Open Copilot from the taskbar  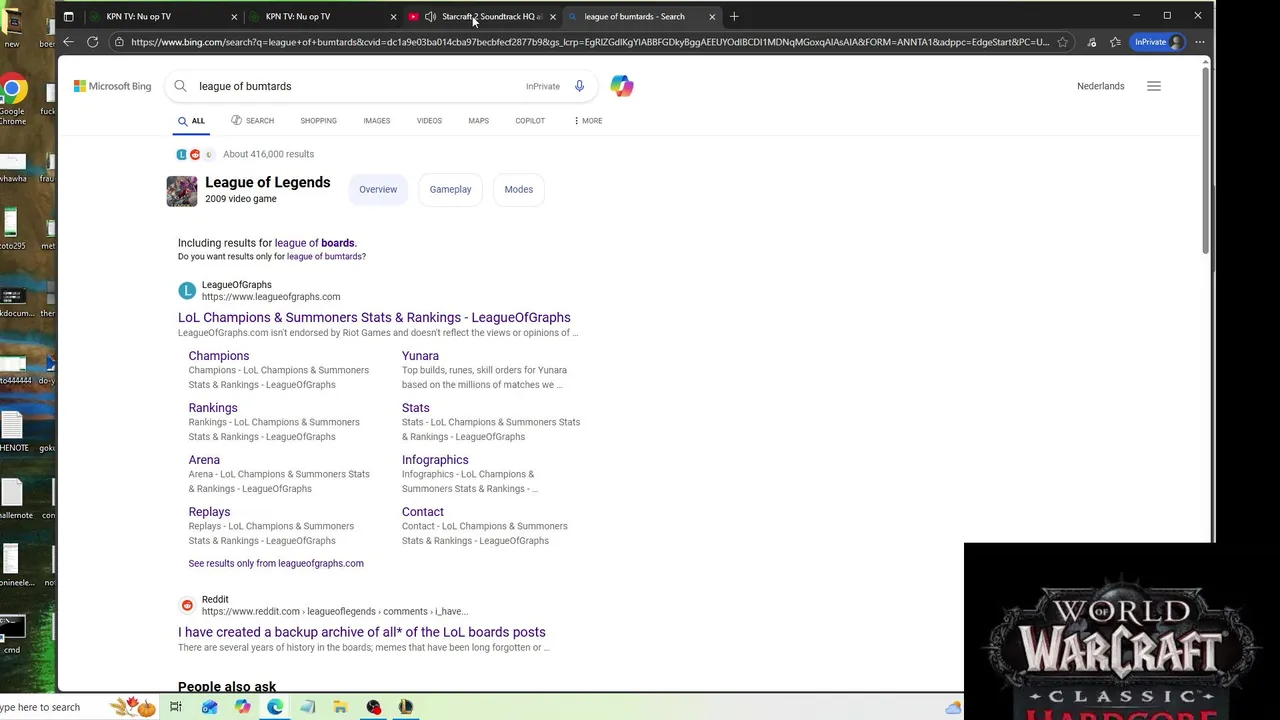pyautogui.click(x=242, y=707)
